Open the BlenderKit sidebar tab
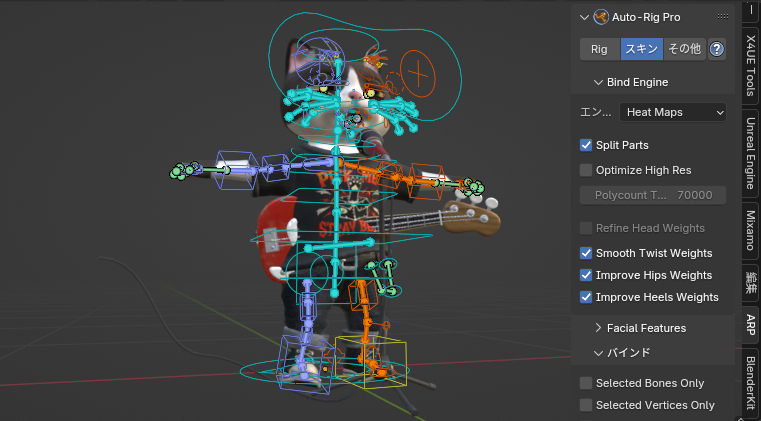The image size is (761, 421). 751,384
